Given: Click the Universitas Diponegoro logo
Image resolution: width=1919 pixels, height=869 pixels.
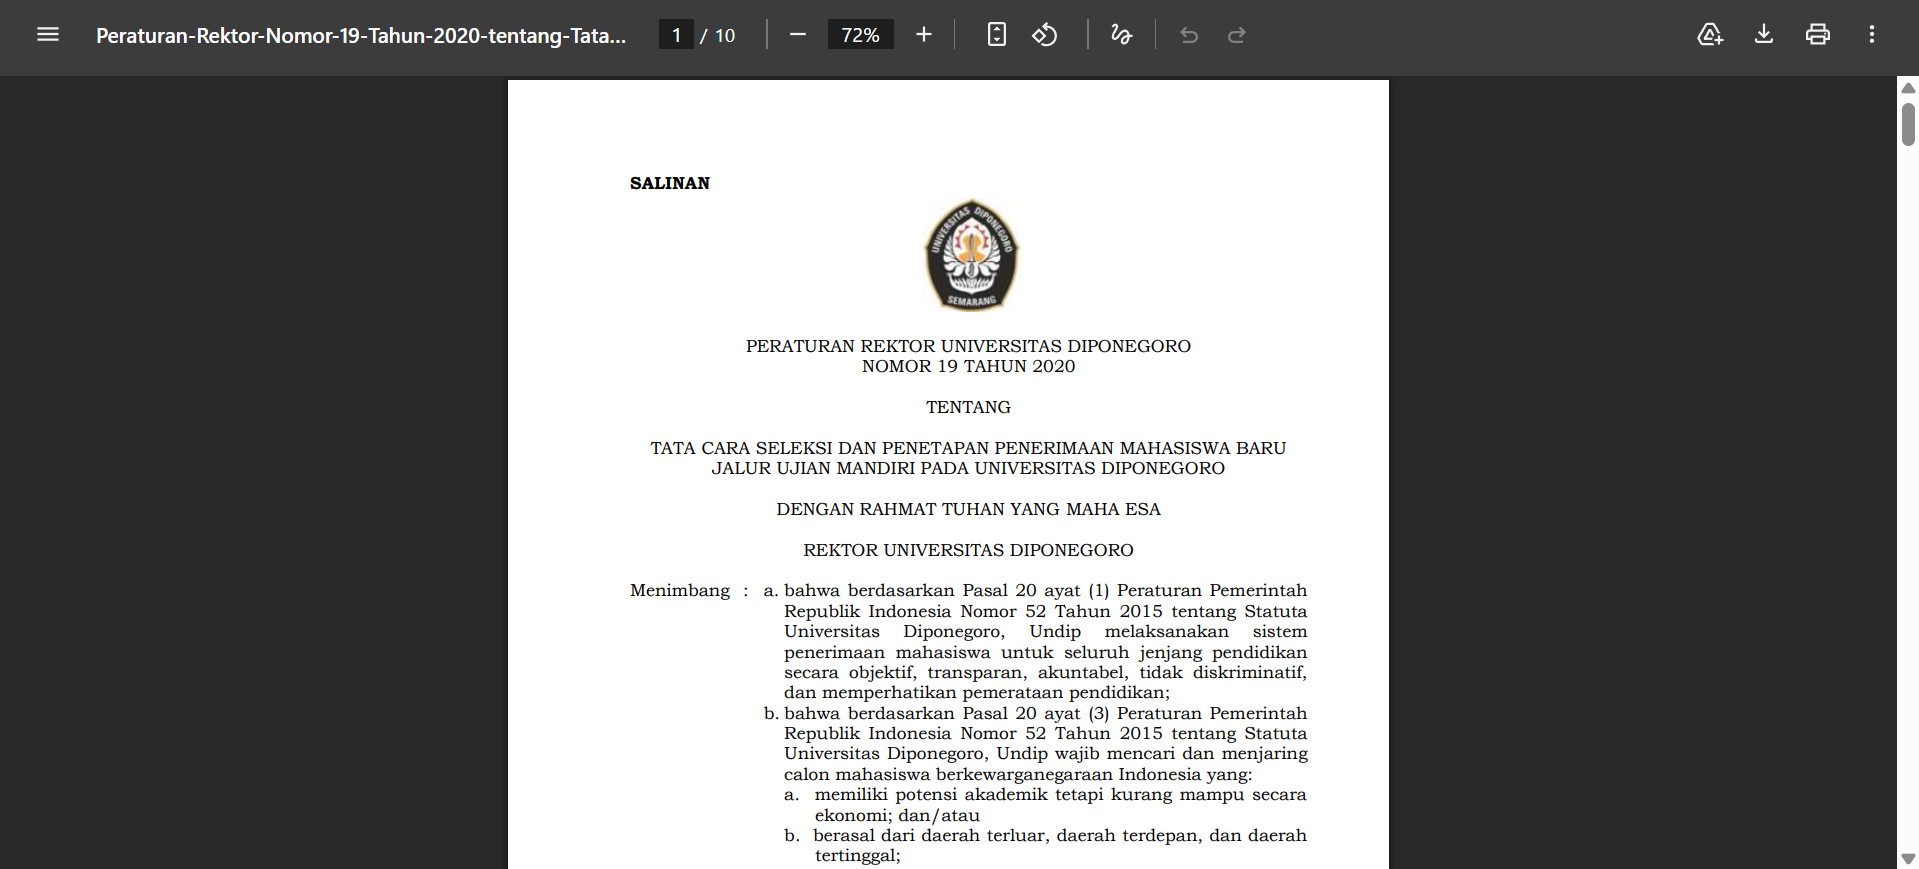Looking at the screenshot, I should (970, 255).
